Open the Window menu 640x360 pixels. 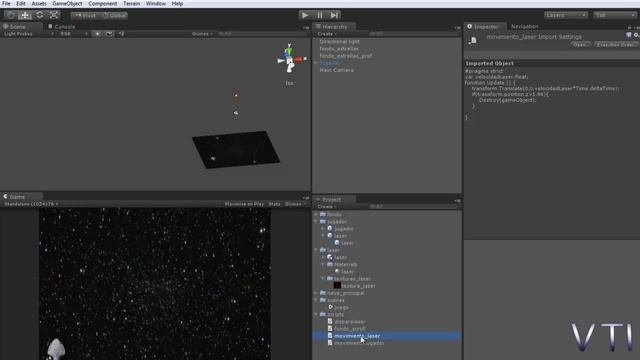click(x=156, y=4)
